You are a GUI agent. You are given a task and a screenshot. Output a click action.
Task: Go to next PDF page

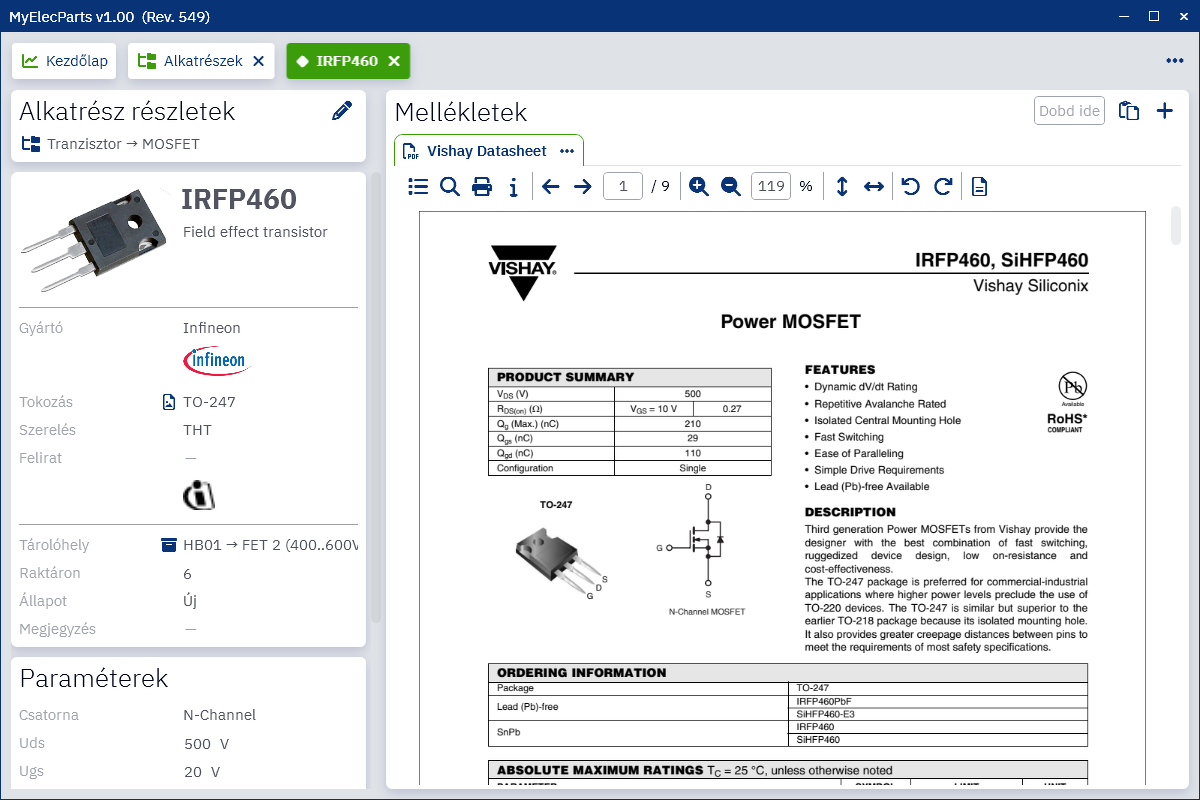click(x=582, y=186)
